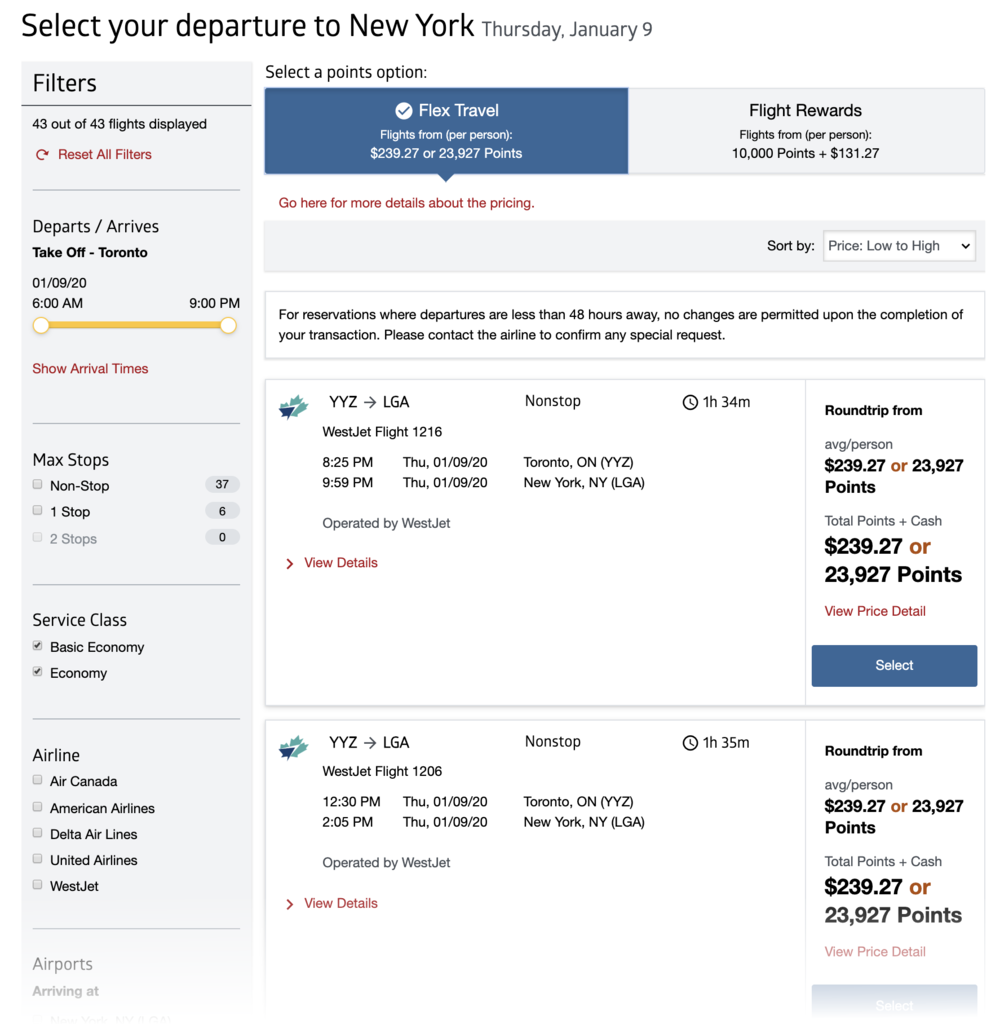1000x1024 pixels.
Task: Click the Reset All Filters refresh icon
Action: point(42,155)
